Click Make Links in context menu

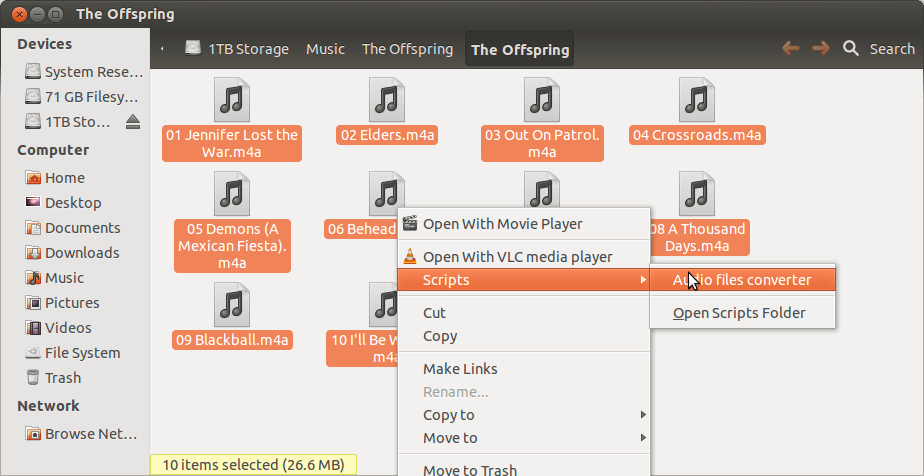pos(460,369)
